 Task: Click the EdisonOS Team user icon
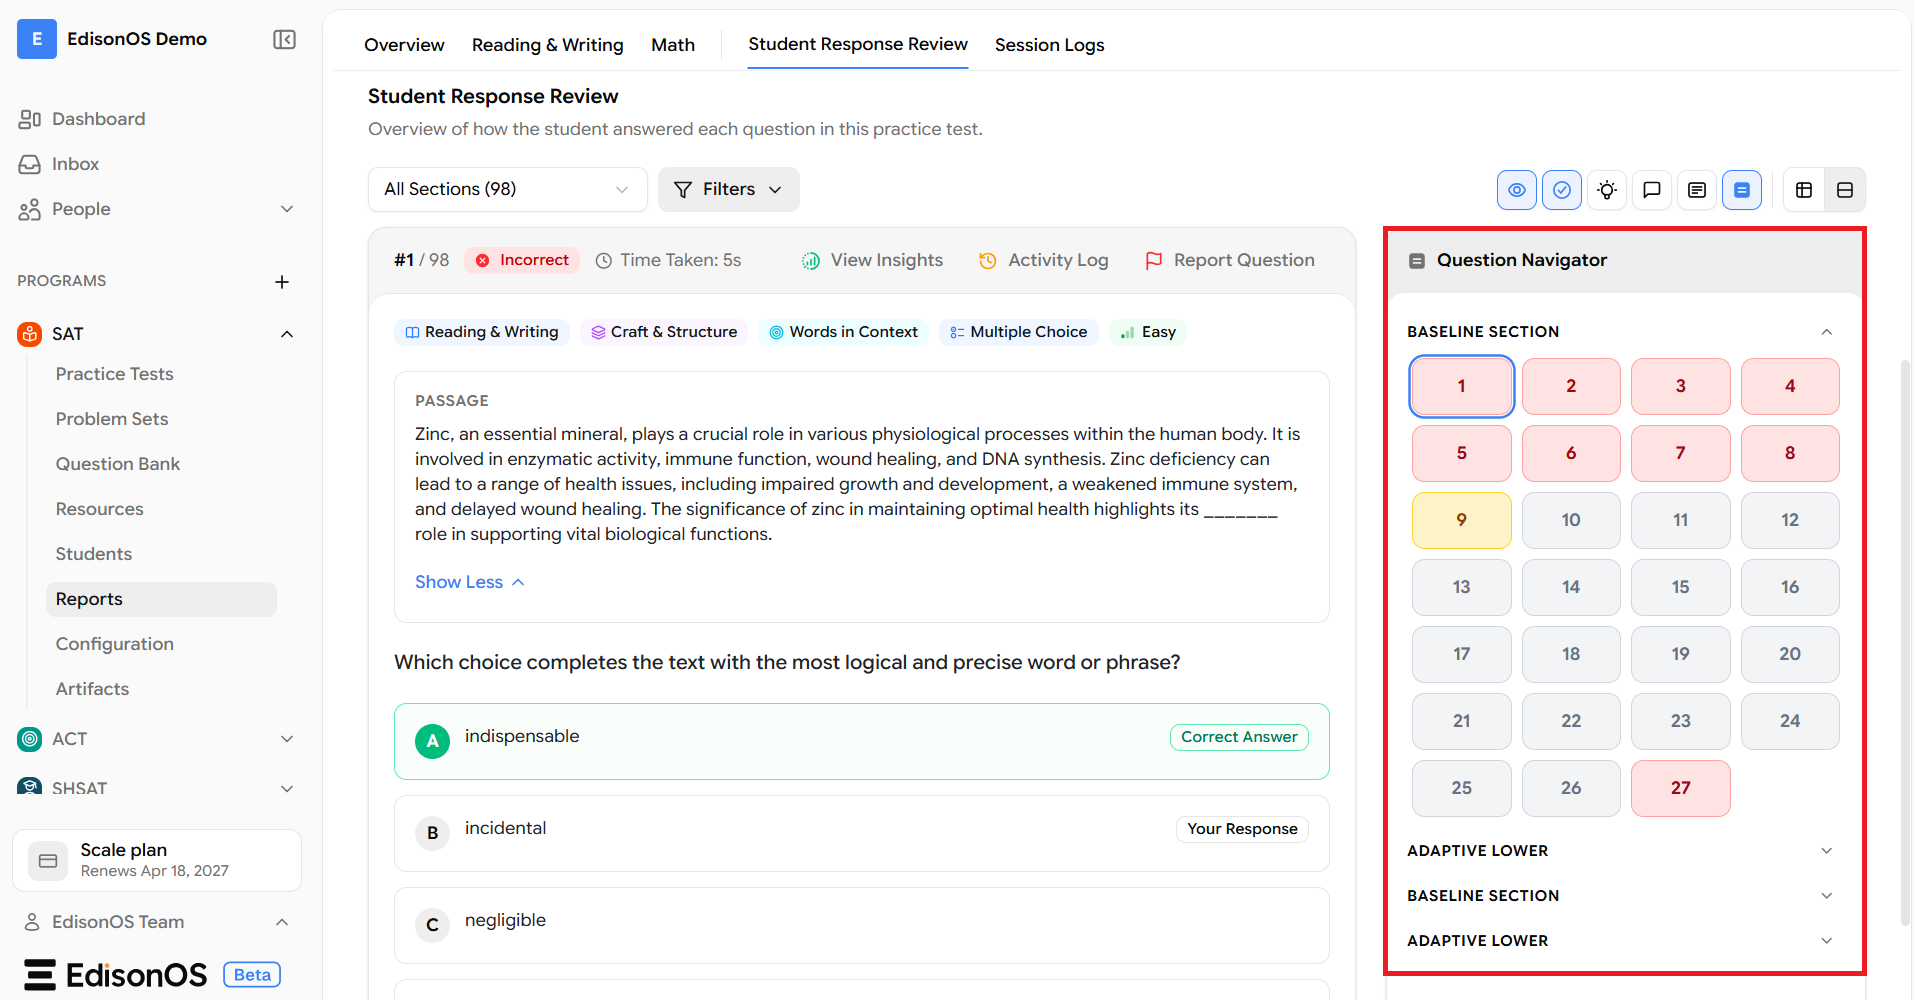pos(31,922)
